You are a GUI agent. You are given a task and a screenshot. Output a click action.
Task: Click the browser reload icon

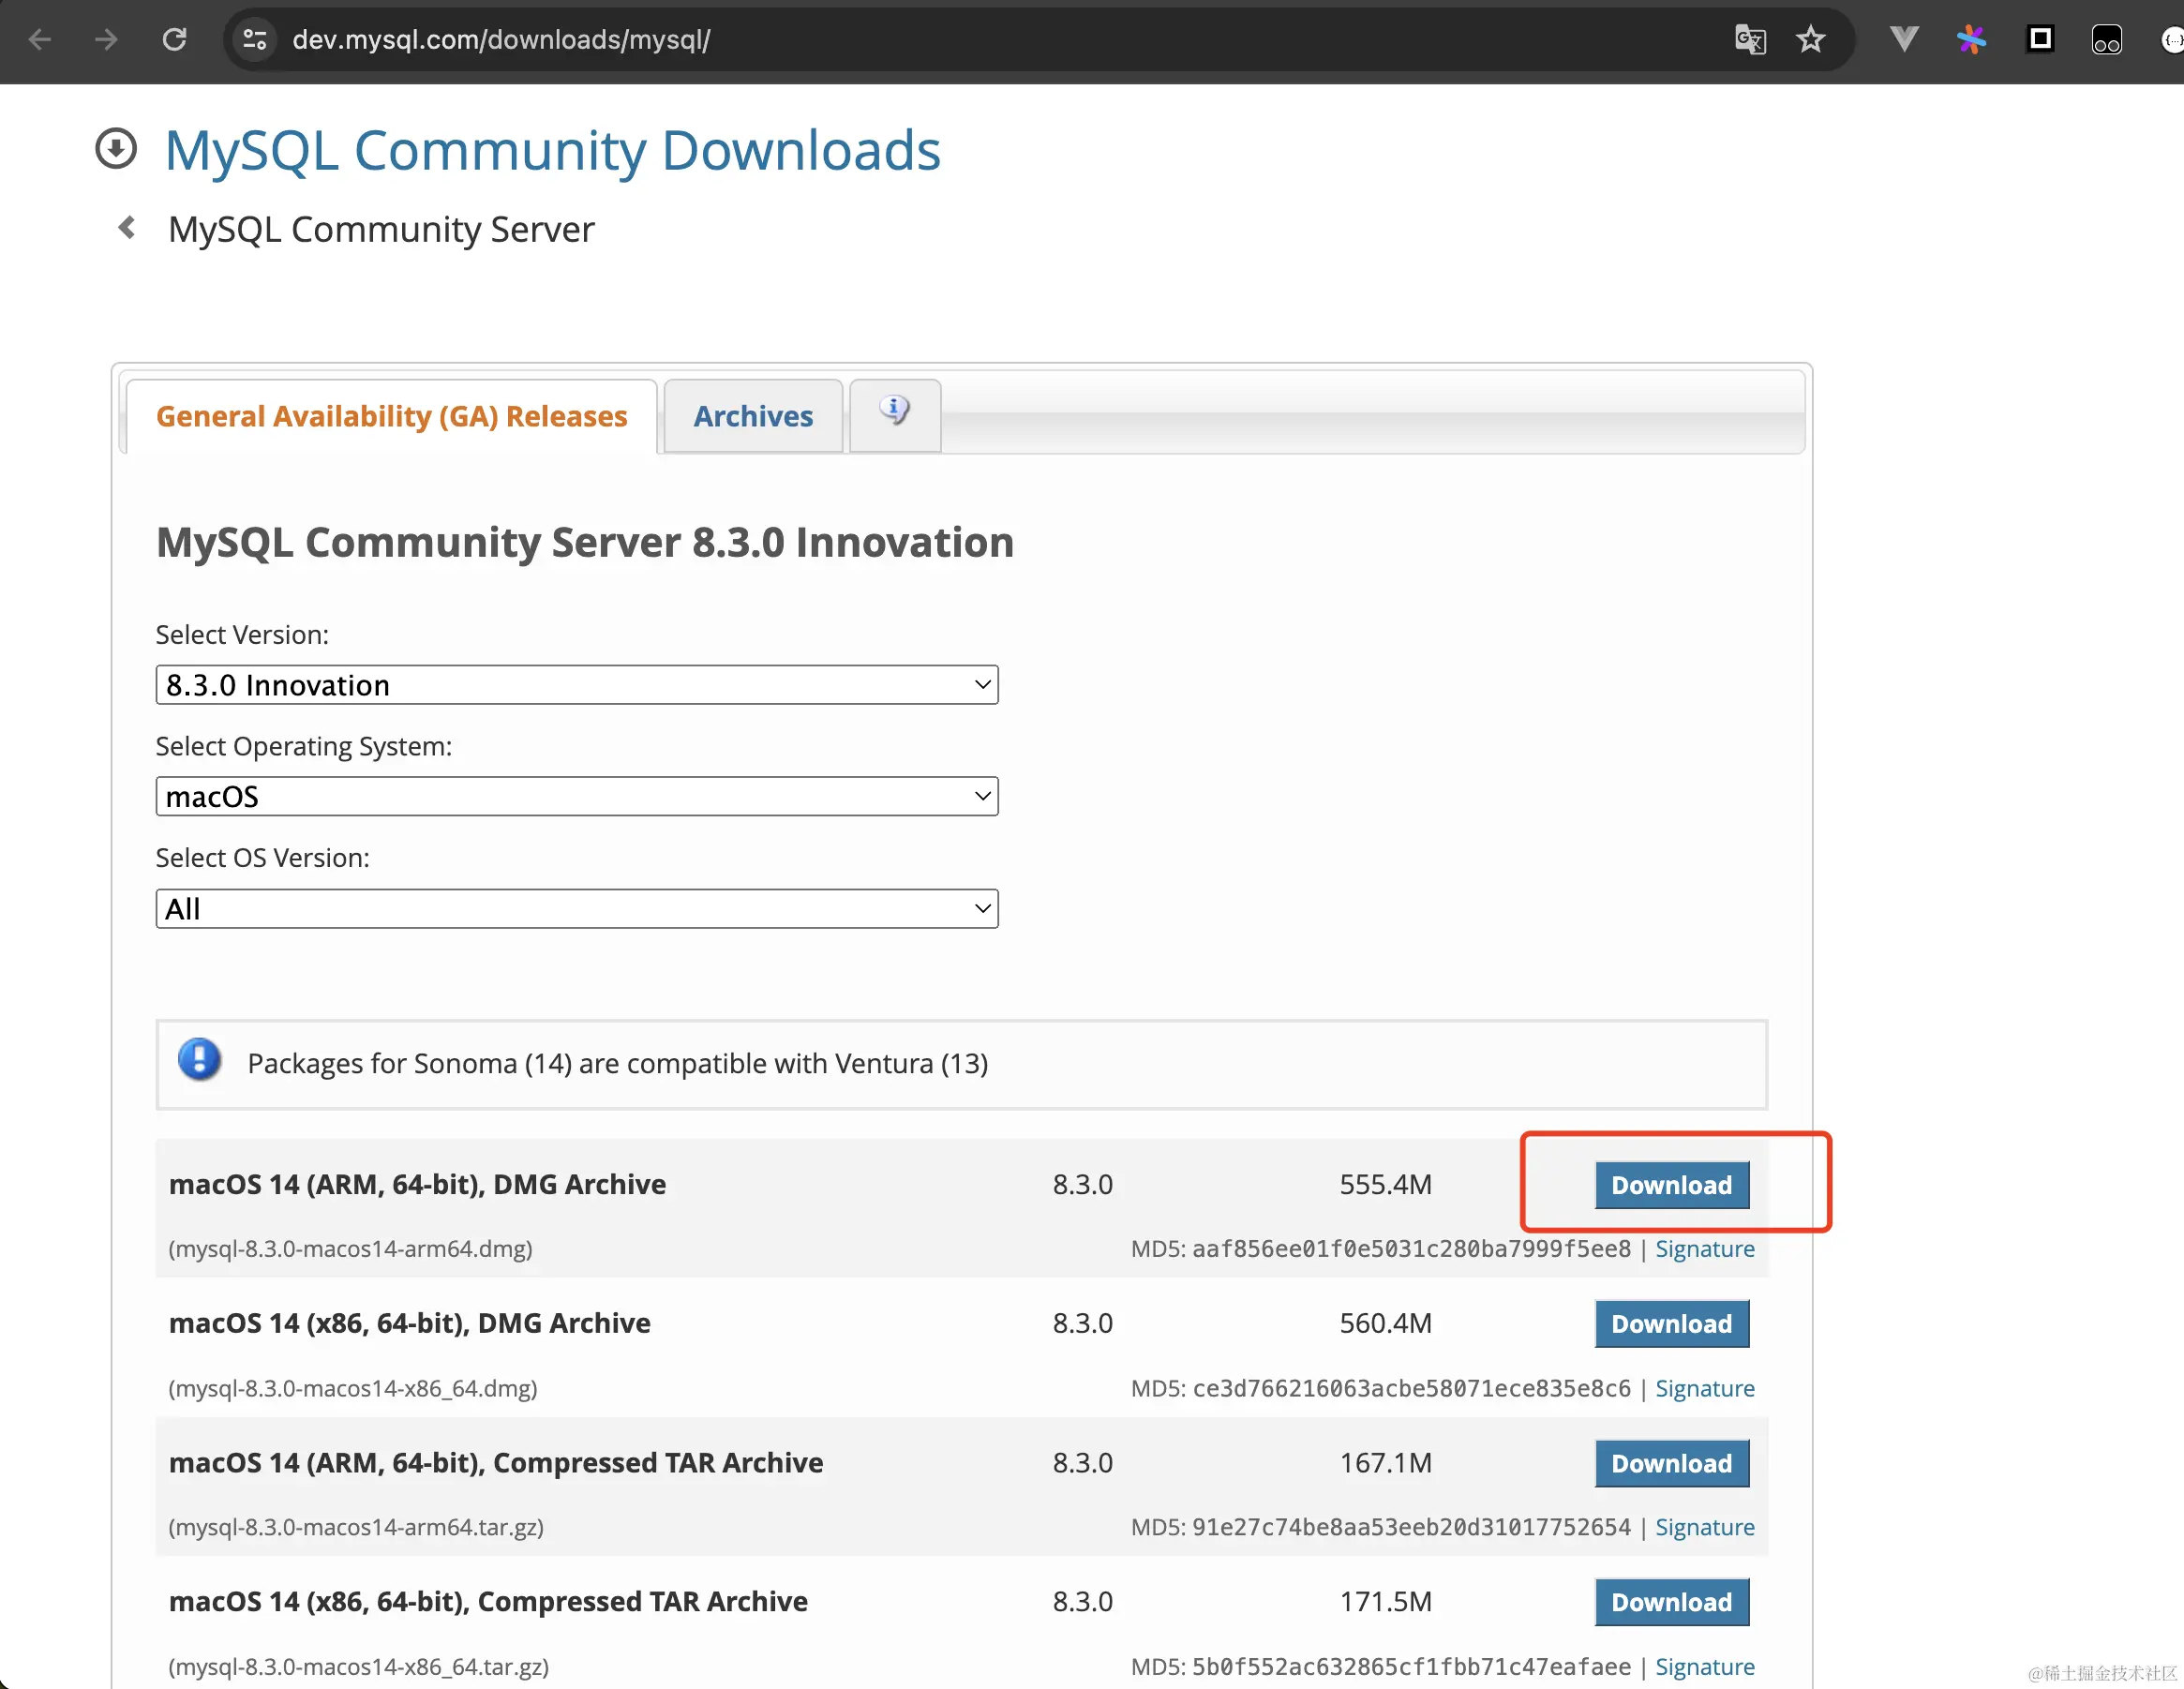tap(175, 40)
